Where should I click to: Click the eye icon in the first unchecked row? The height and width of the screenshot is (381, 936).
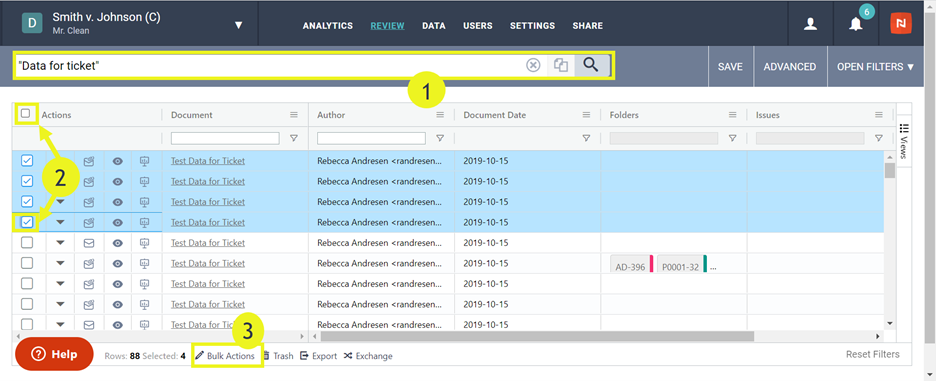(x=118, y=243)
